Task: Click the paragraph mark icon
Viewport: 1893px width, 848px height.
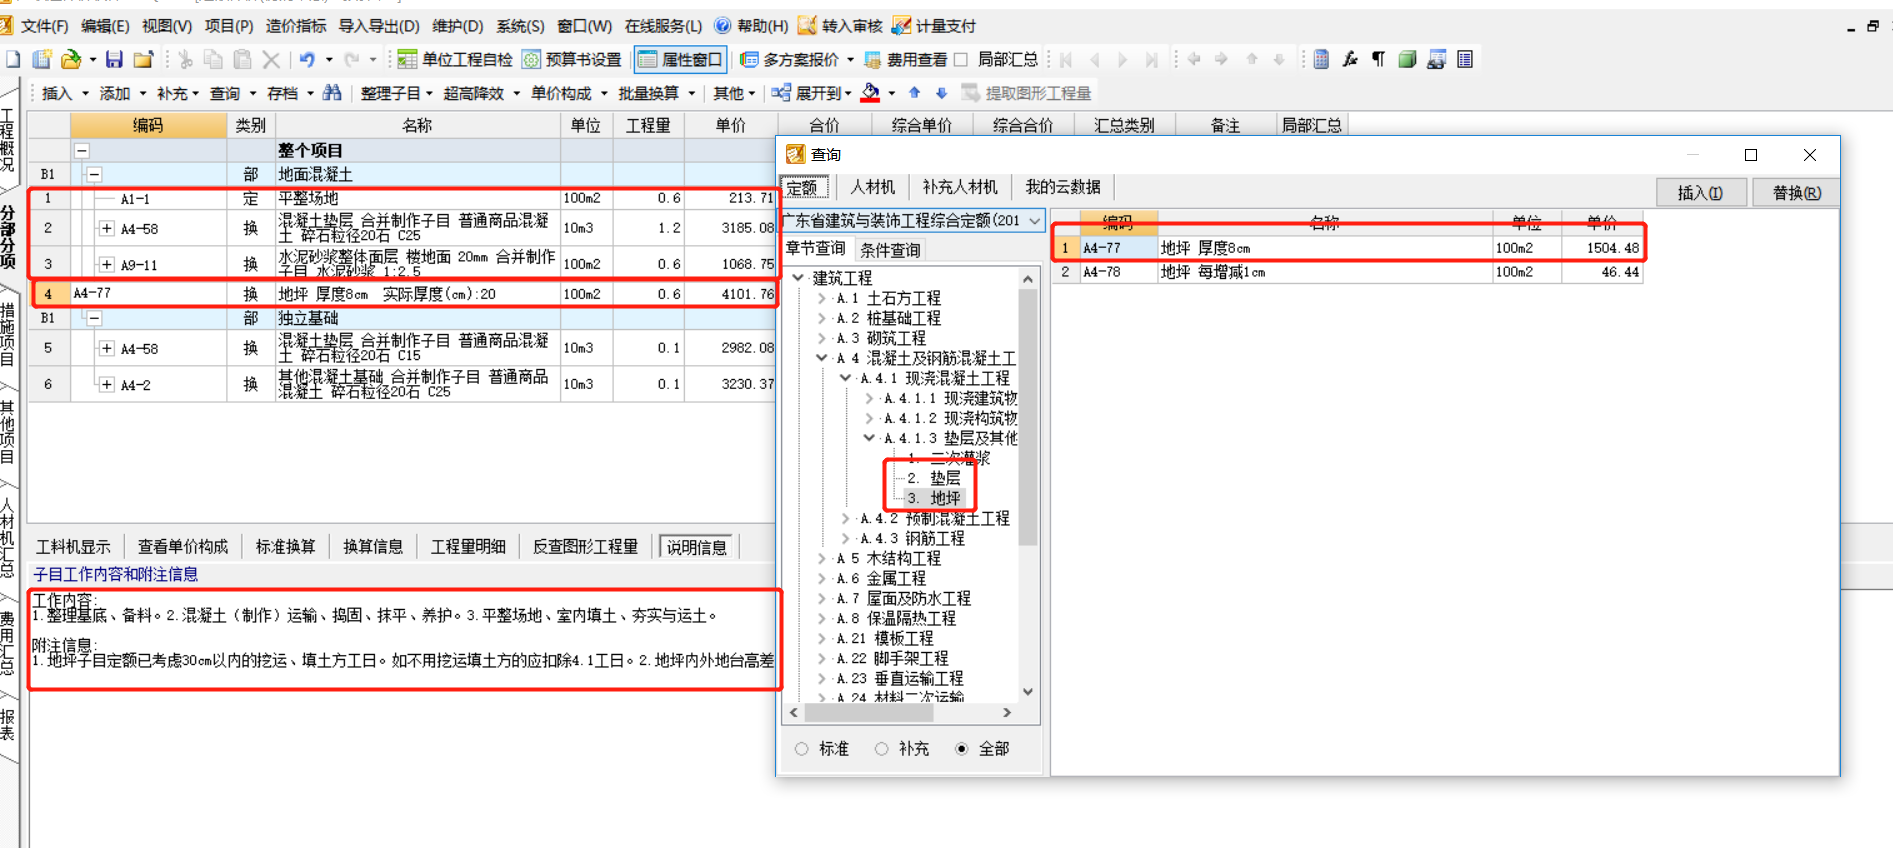Action: coord(1378,60)
